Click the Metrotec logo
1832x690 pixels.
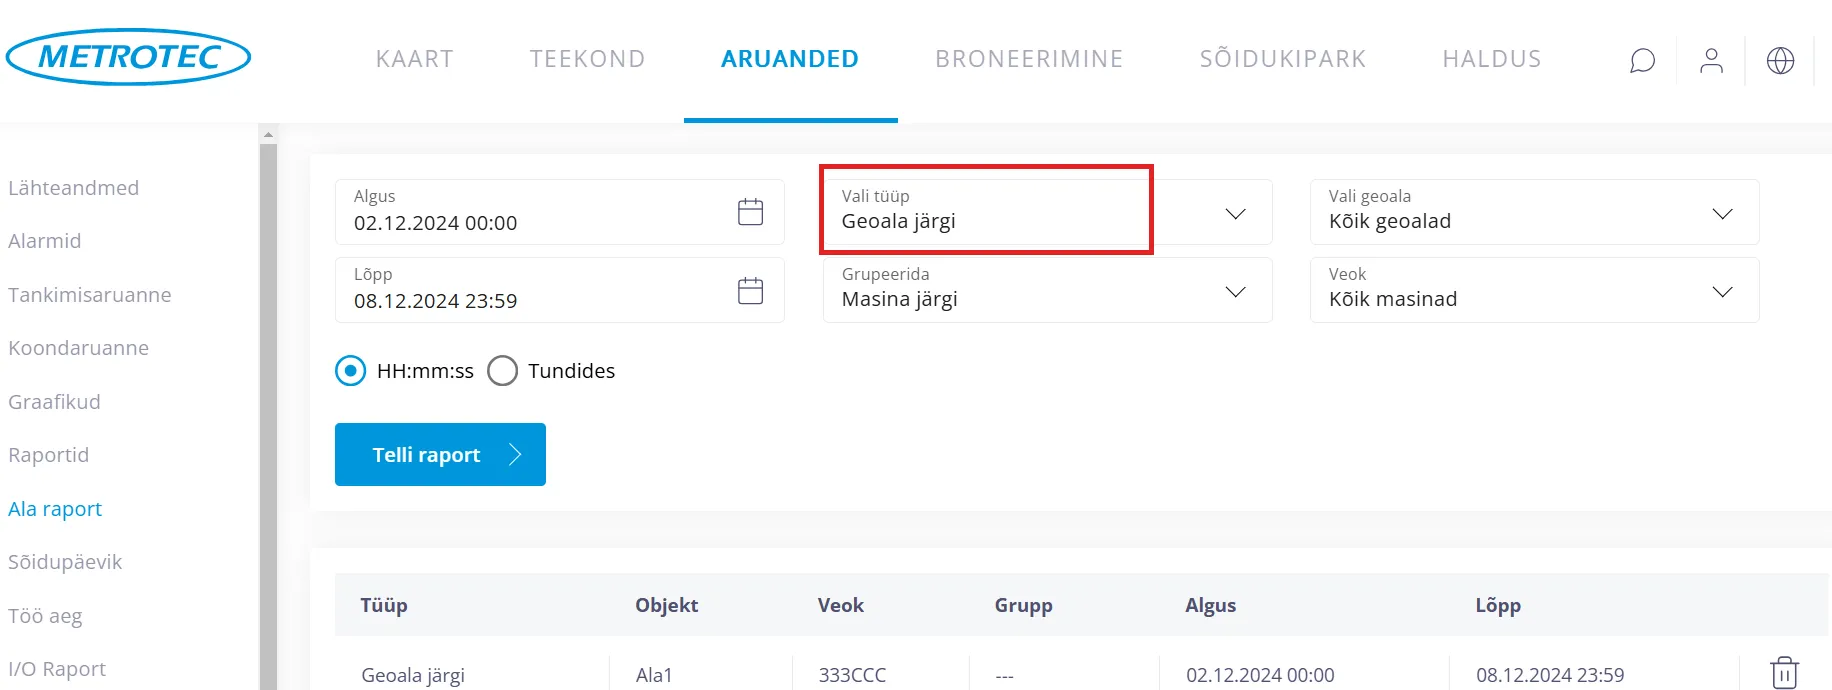(128, 57)
